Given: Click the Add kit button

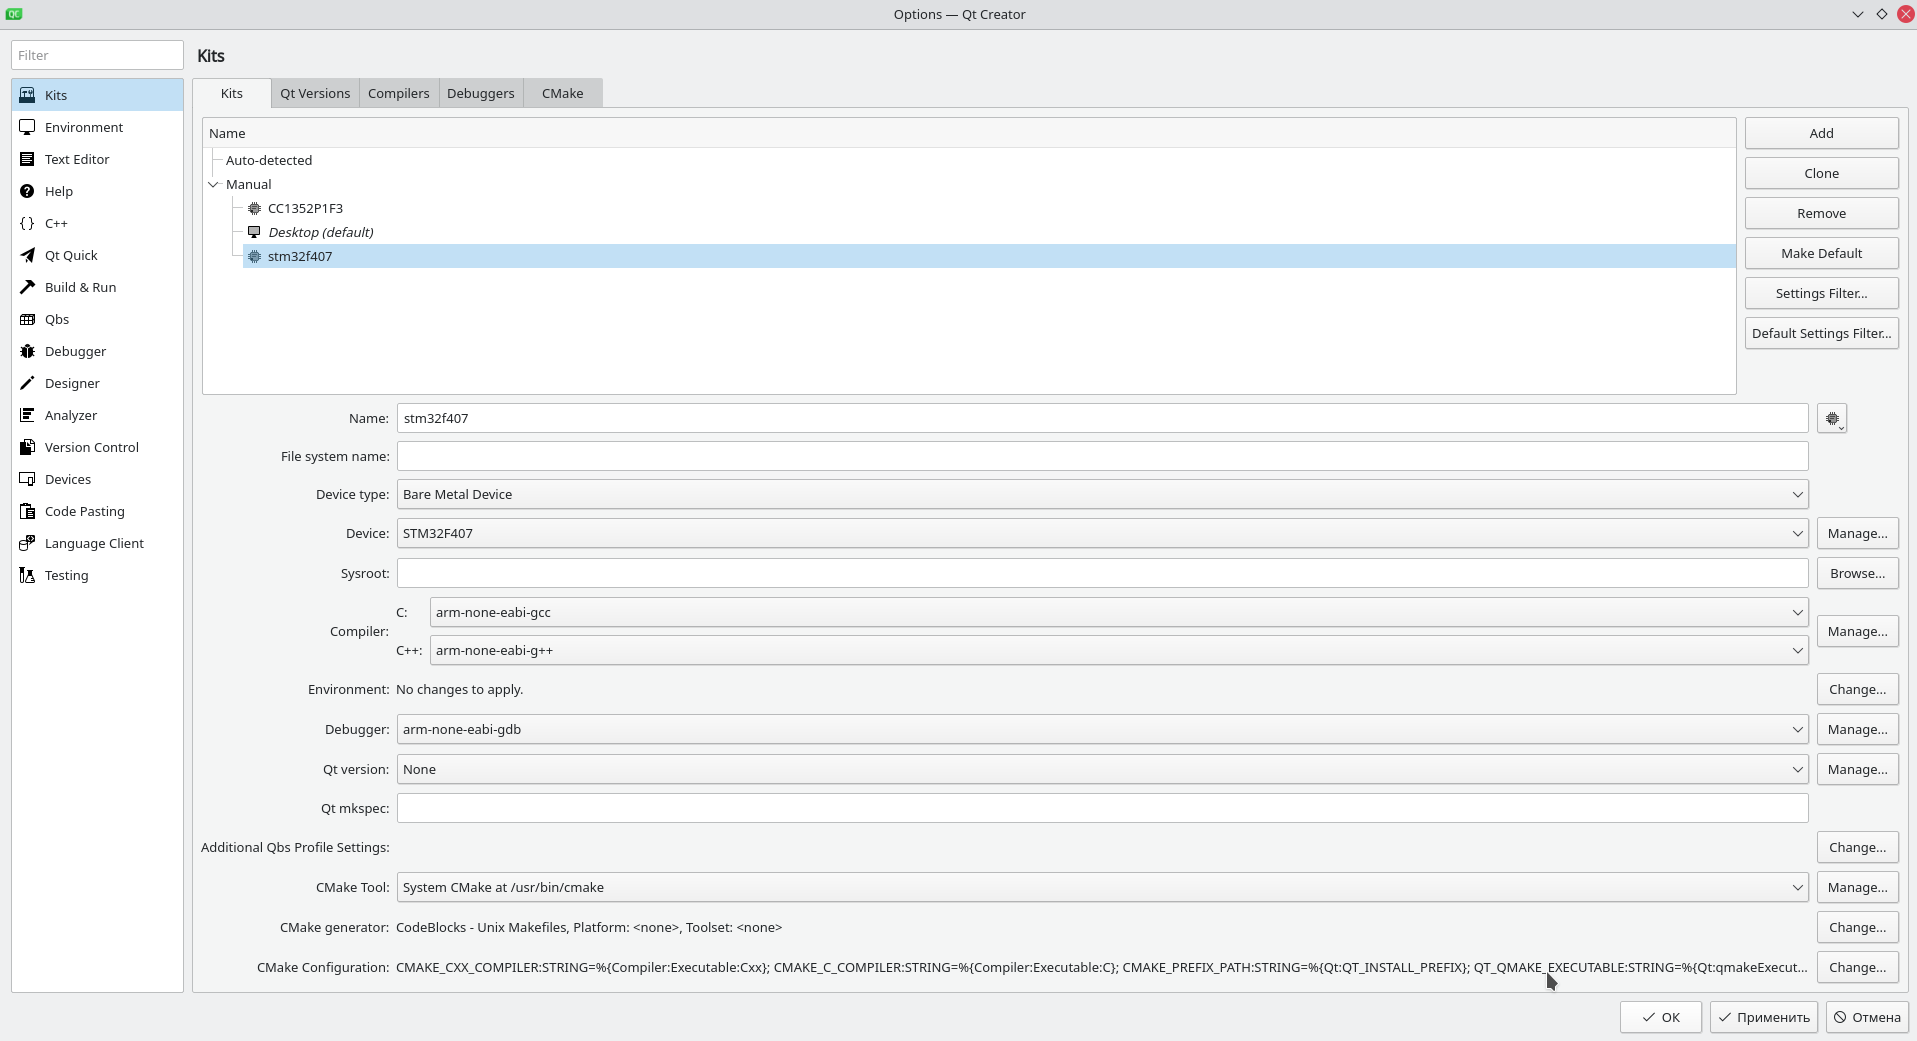Looking at the screenshot, I should (1821, 133).
